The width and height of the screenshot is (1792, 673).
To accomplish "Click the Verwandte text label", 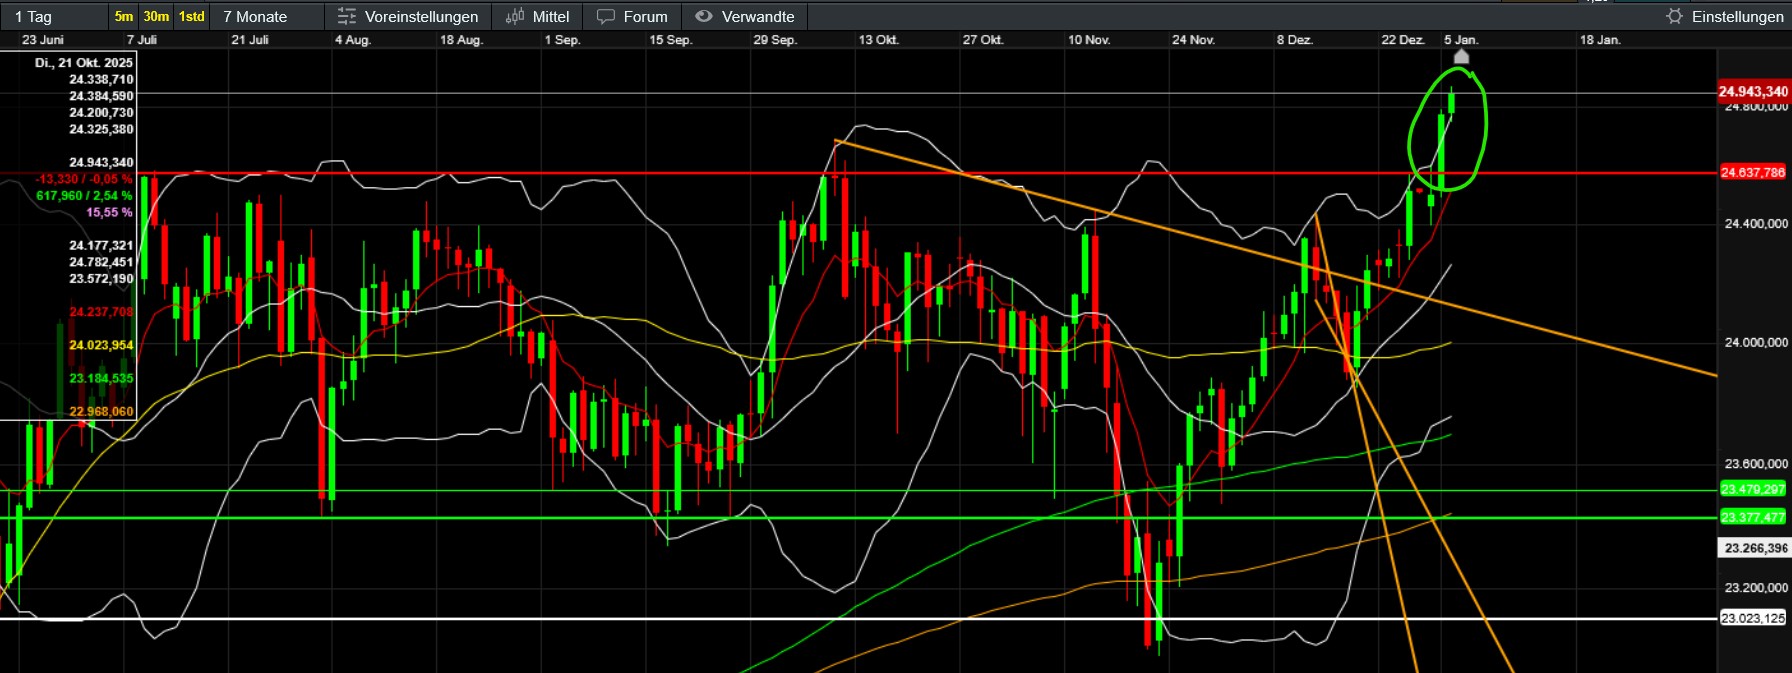I will [x=758, y=16].
